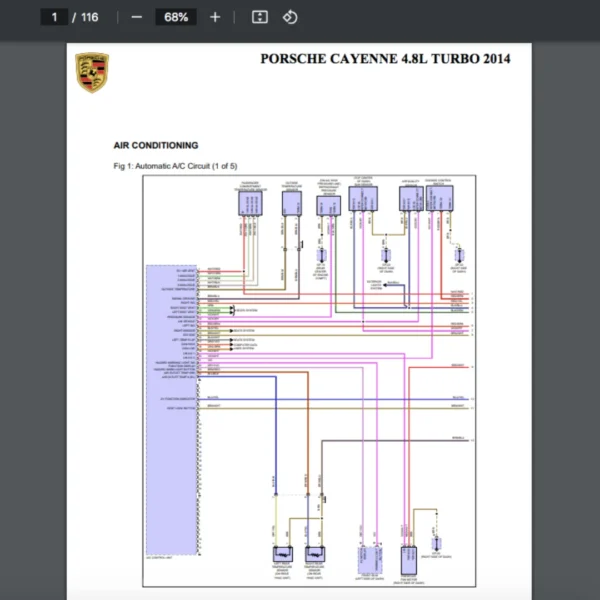Click the zoom out minus button
Viewport: 600px width, 600px height.
pos(136,17)
